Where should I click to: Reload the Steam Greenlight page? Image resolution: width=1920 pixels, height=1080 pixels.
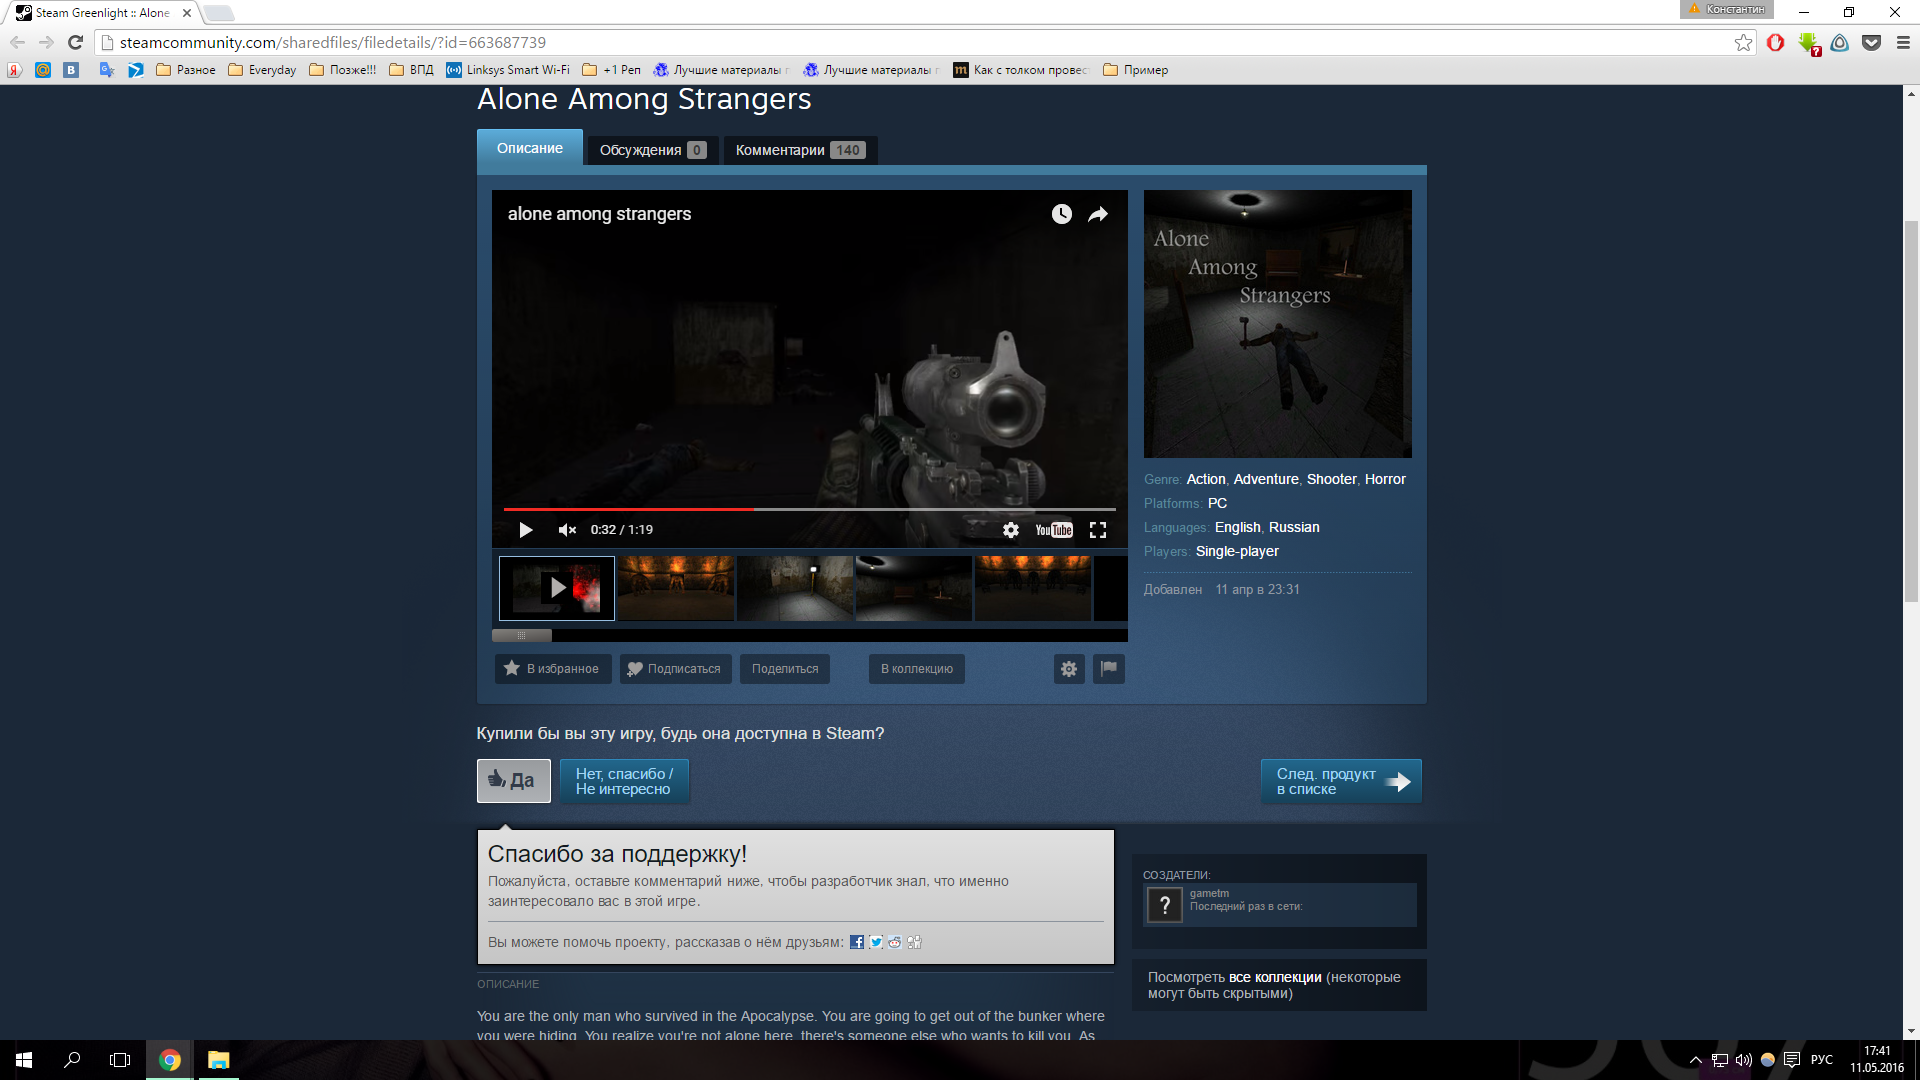[x=75, y=42]
